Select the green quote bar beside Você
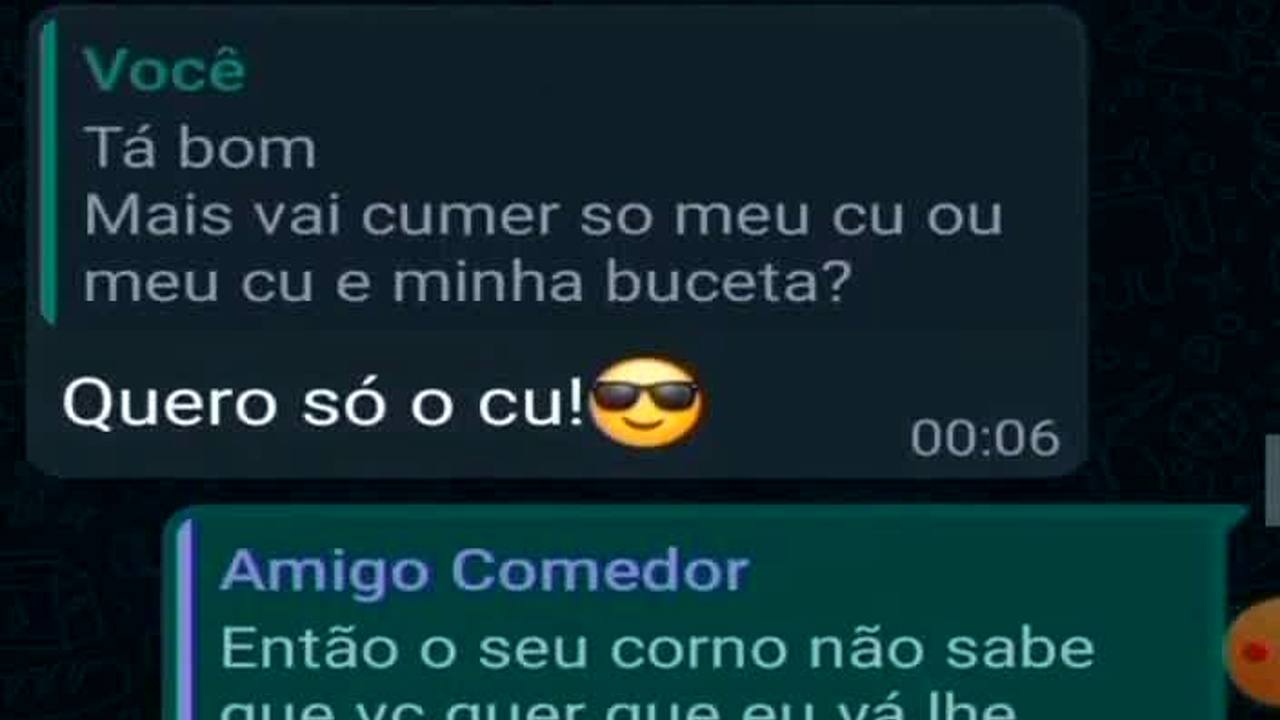The height and width of the screenshot is (720, 1280). (47, 170)
